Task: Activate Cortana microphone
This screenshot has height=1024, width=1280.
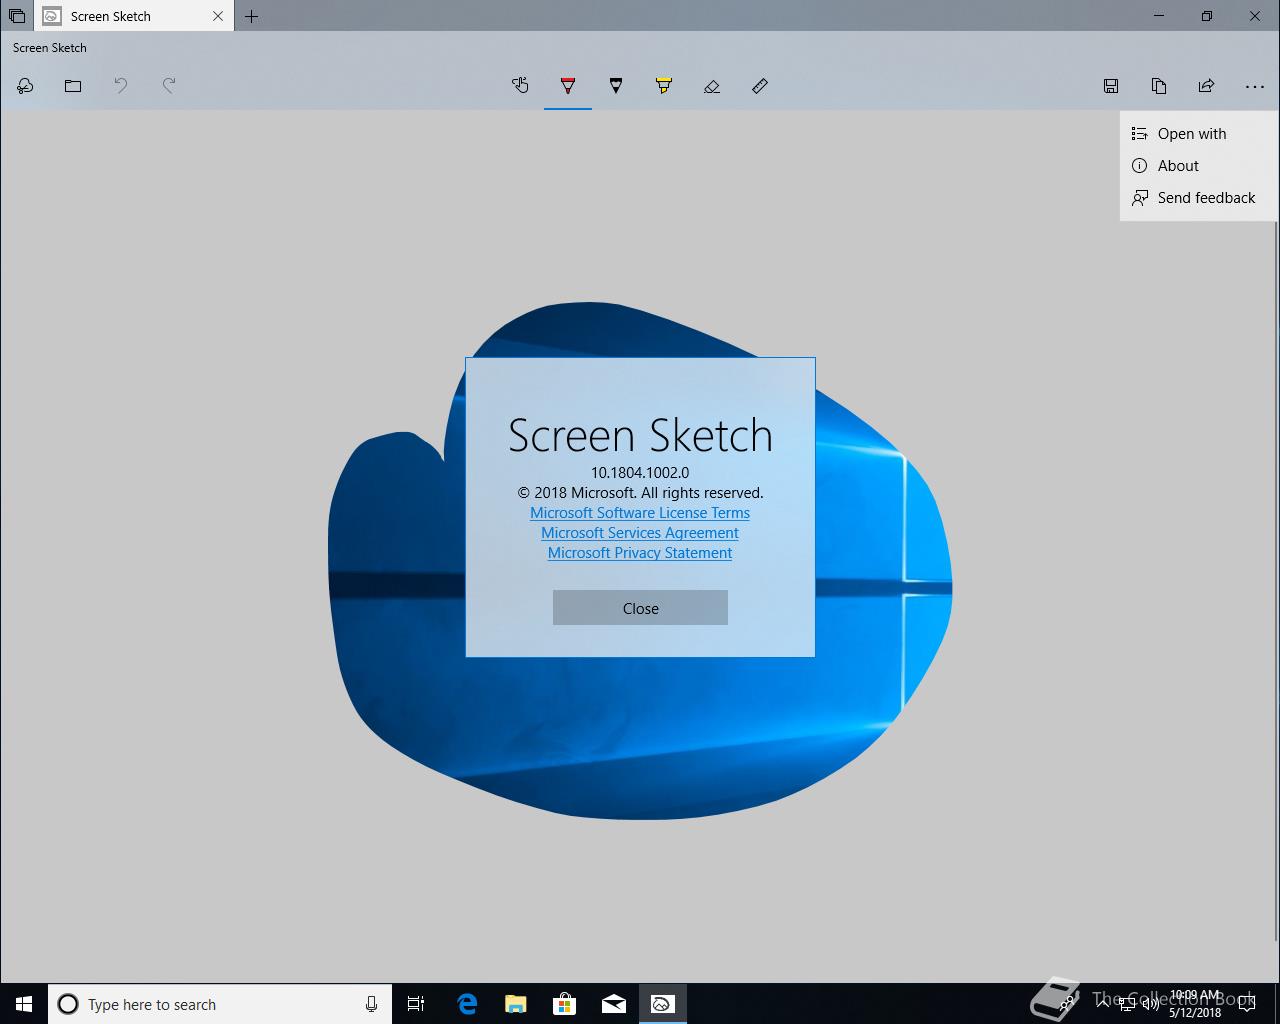Action: [371, 1004]
